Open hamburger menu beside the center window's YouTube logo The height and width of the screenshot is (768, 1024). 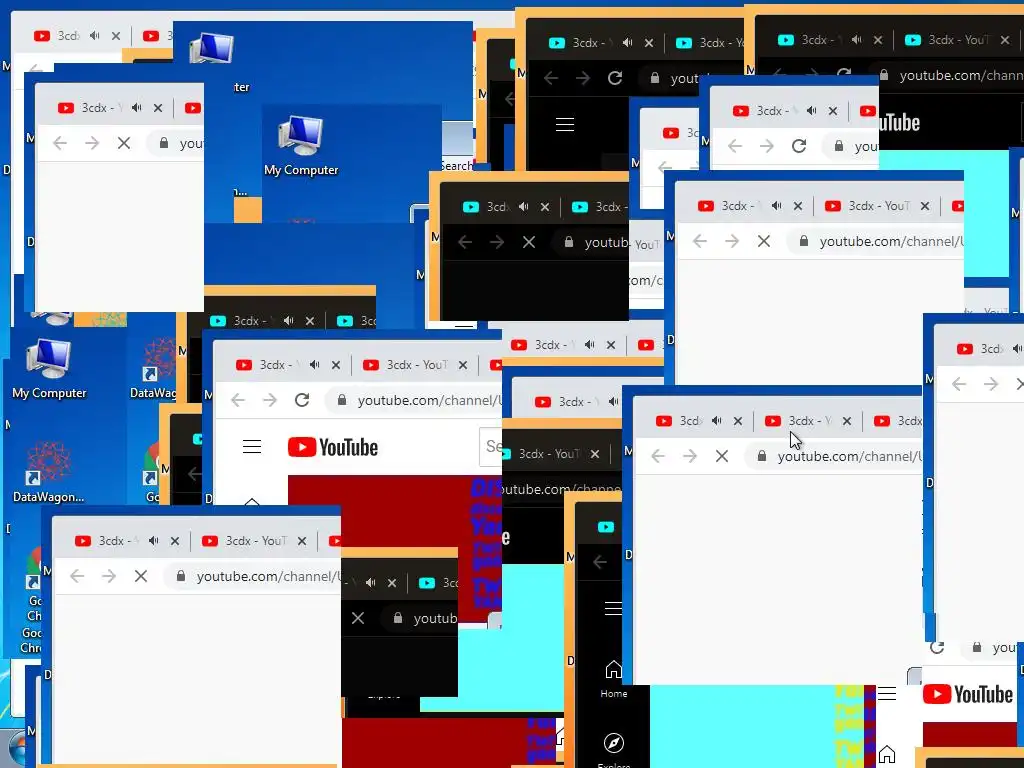[x=252, y=447]
